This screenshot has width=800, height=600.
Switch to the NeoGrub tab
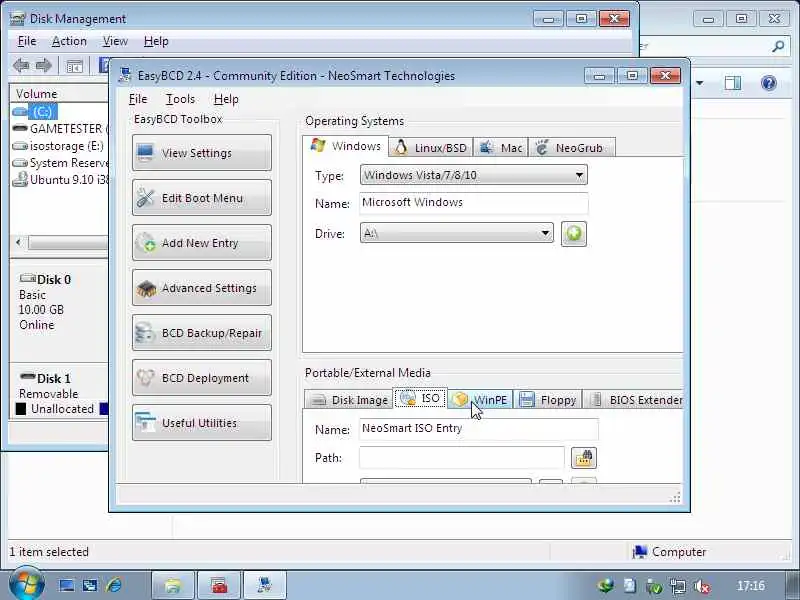[x=571, y=147]
